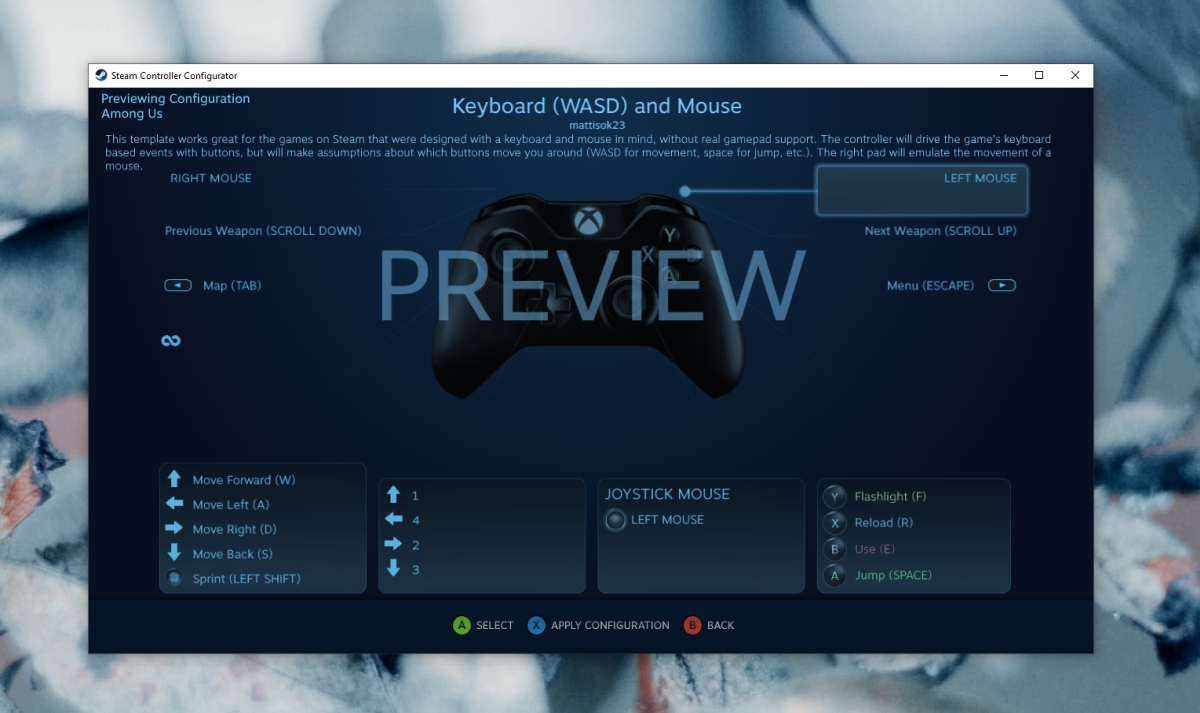Click the Reload (R) binding text
Viewport: 1200px width, 713px height.
(884, 522)
